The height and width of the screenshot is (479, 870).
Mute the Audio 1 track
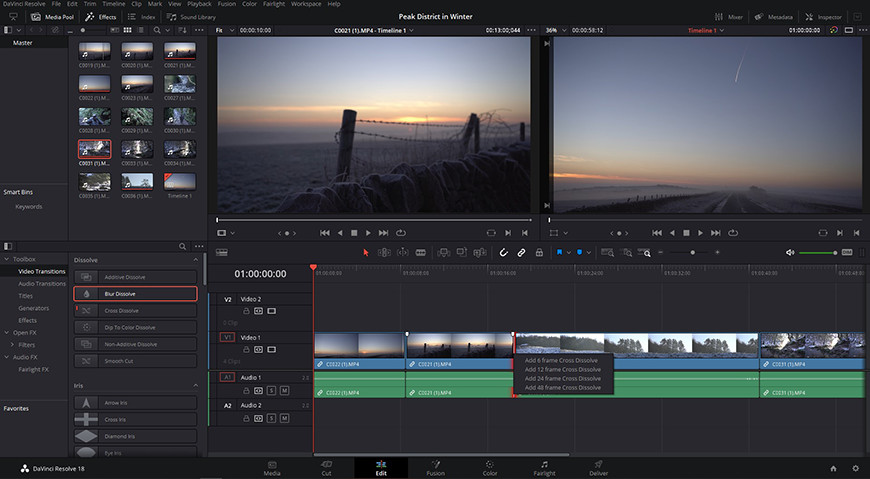[x=285, y=390]
